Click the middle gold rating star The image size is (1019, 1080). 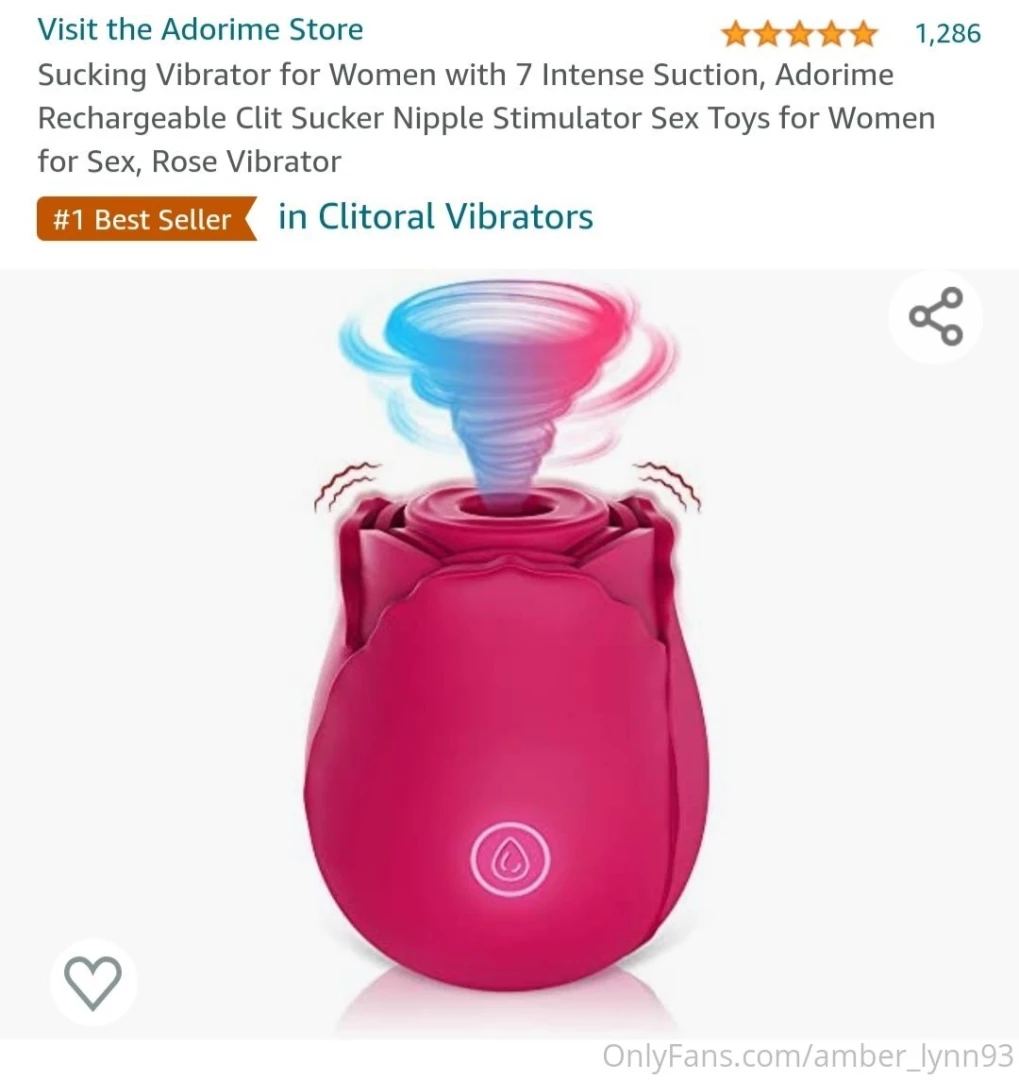click(800, 34)
